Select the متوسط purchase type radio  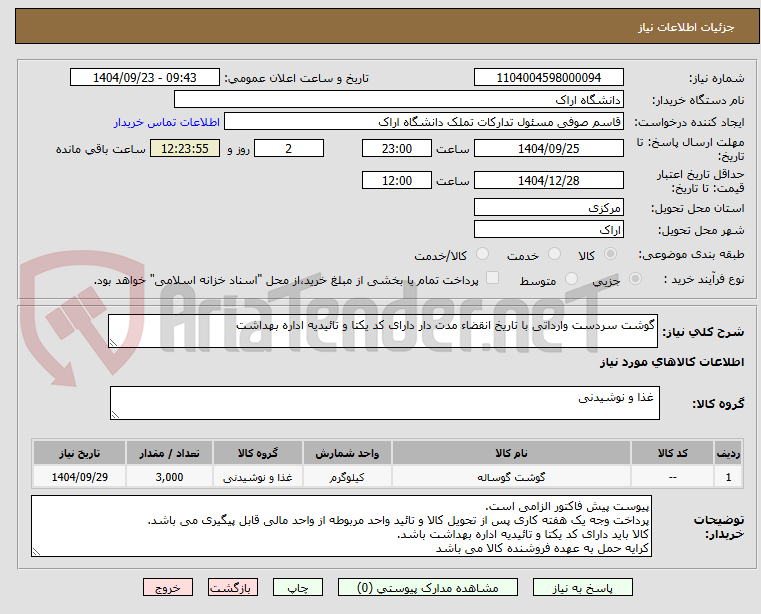[x=571, y=279]
